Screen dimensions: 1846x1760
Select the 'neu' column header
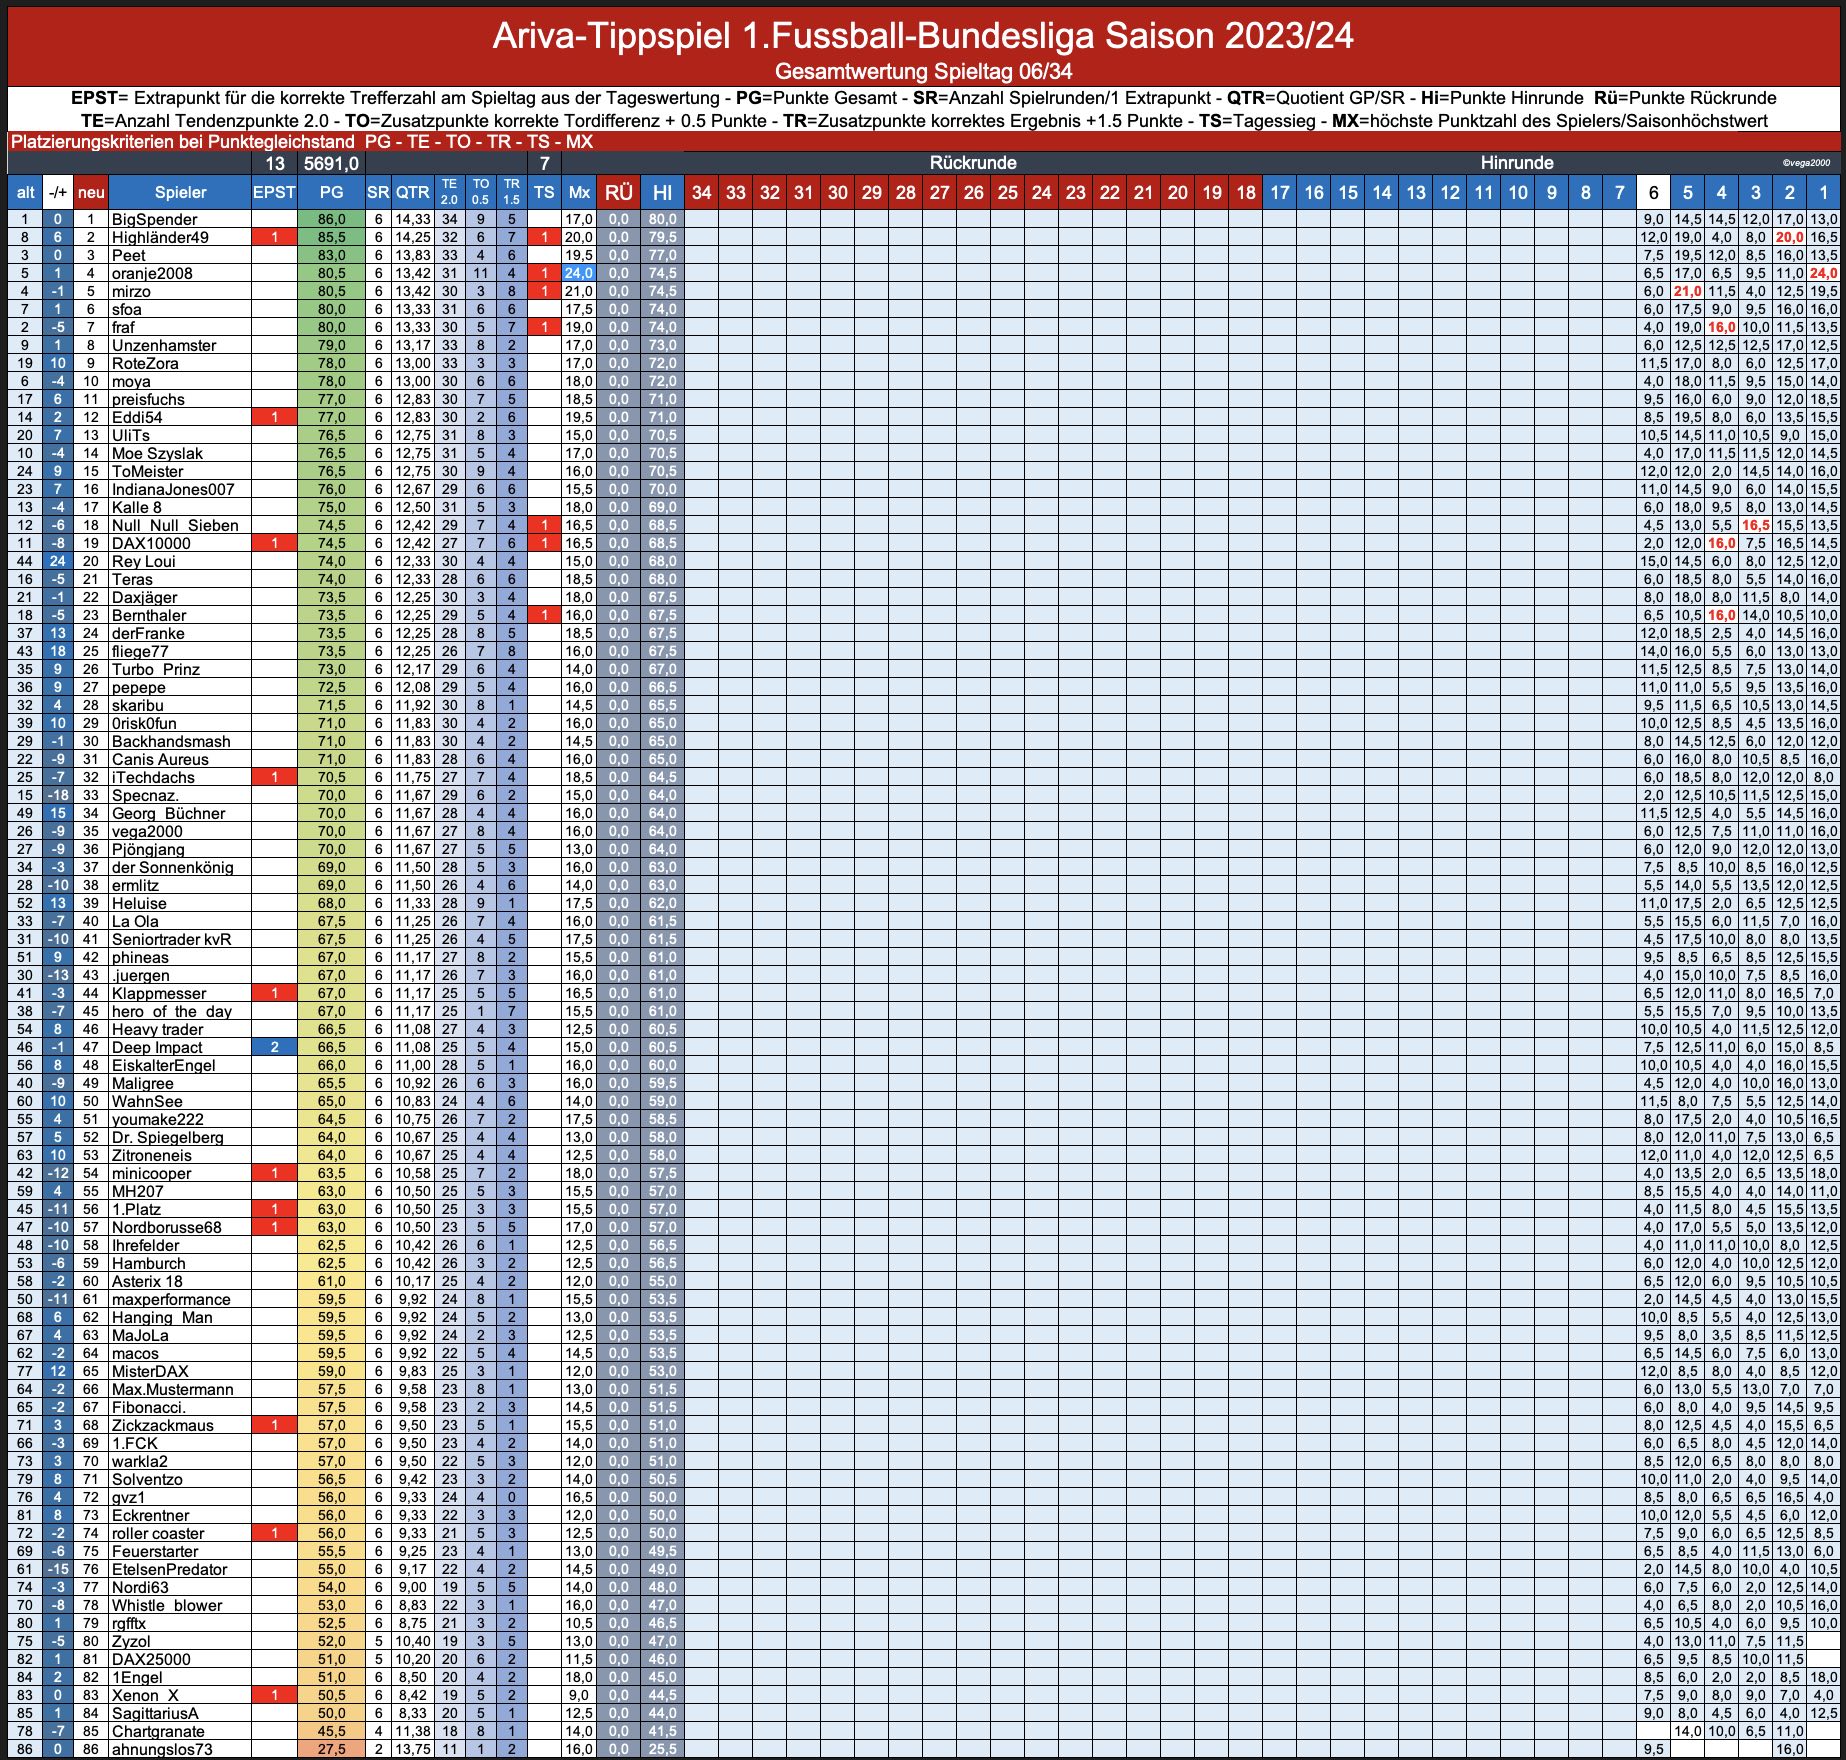[x=91, y=193]
